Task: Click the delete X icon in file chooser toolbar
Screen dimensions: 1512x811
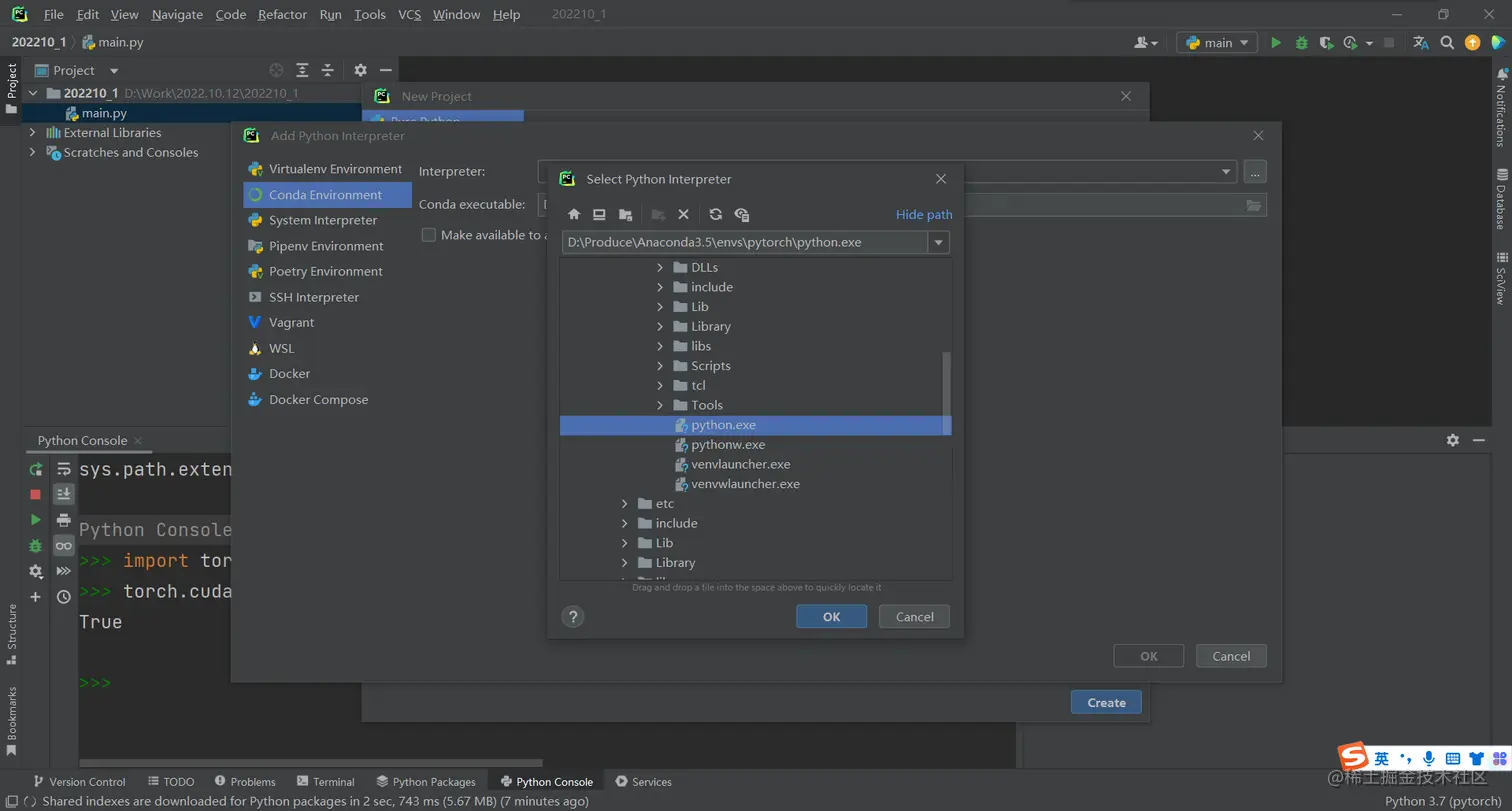Action: pos(684,215)
